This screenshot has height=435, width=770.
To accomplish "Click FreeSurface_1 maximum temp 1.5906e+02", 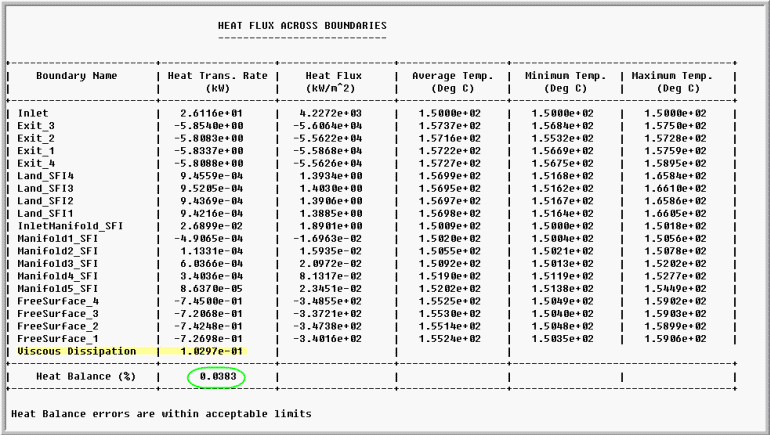I will [x=675, y=339].
